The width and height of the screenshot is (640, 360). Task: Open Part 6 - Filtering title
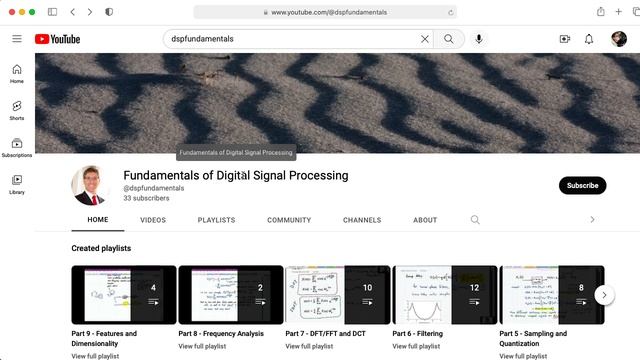(417, 333)
